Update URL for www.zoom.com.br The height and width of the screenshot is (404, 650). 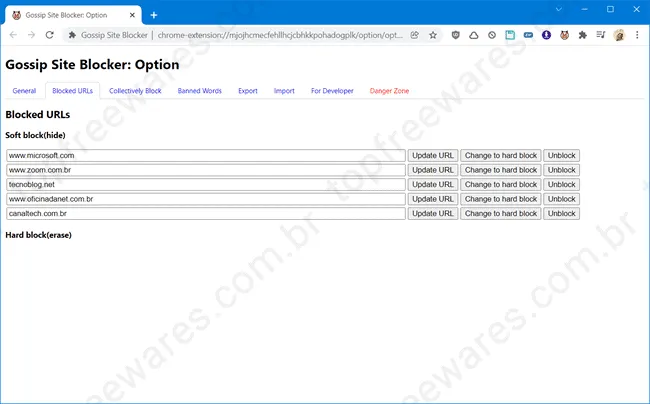tap(433, 170)
